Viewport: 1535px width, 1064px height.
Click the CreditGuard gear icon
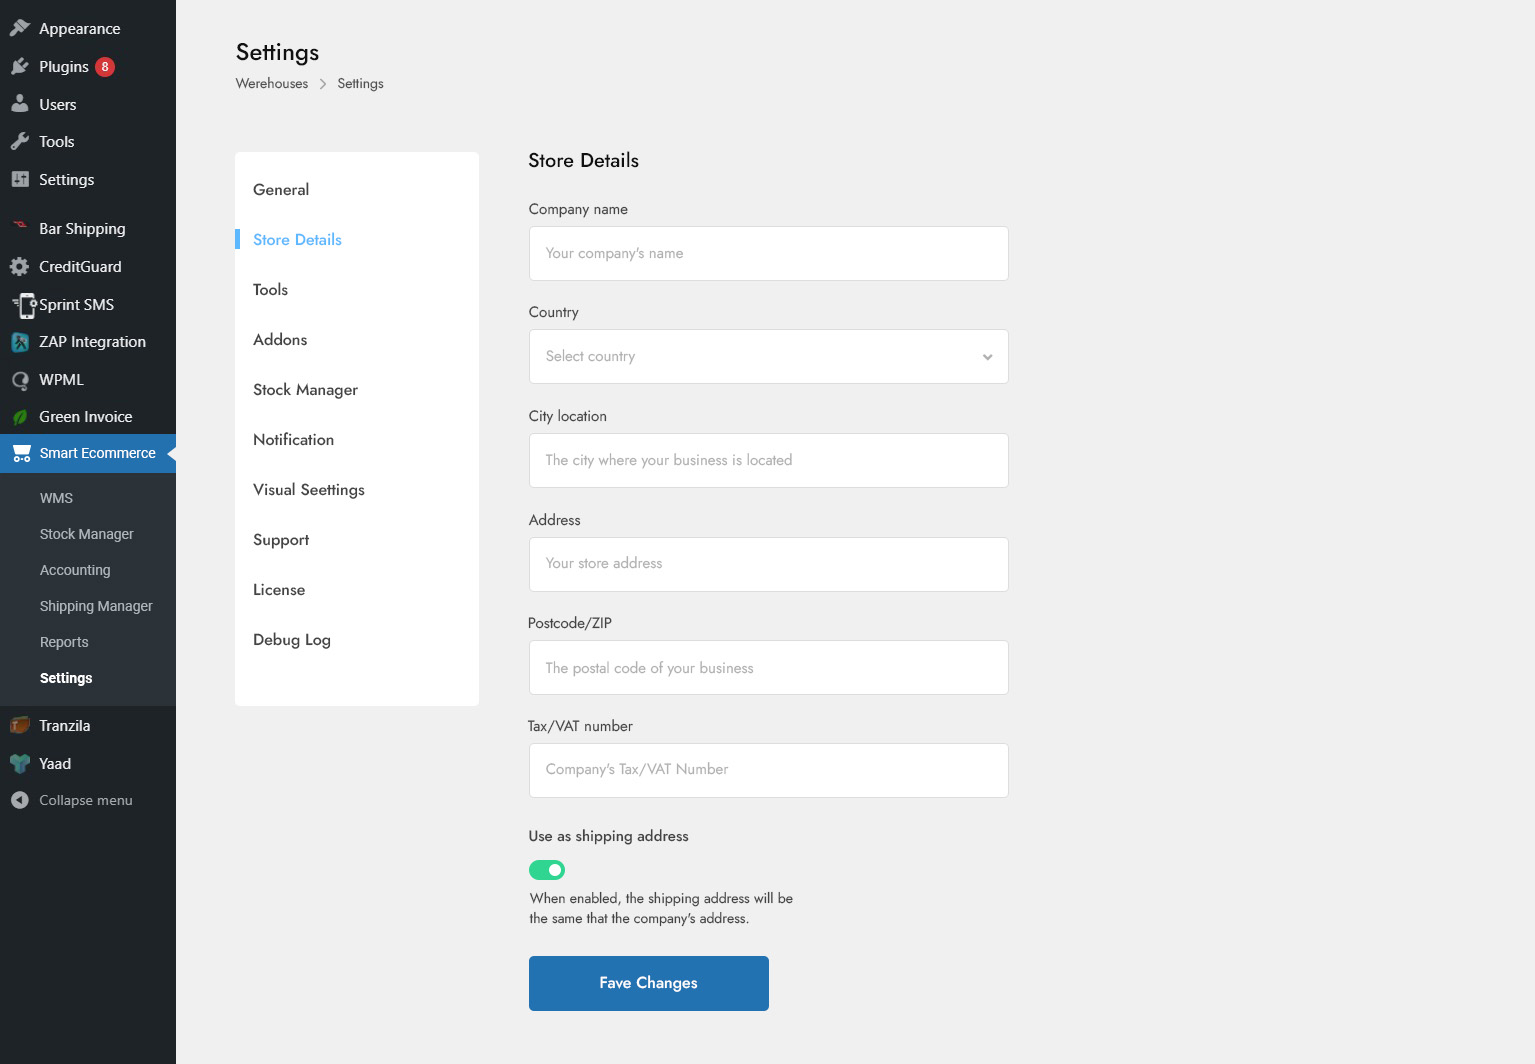coord(19,267)
